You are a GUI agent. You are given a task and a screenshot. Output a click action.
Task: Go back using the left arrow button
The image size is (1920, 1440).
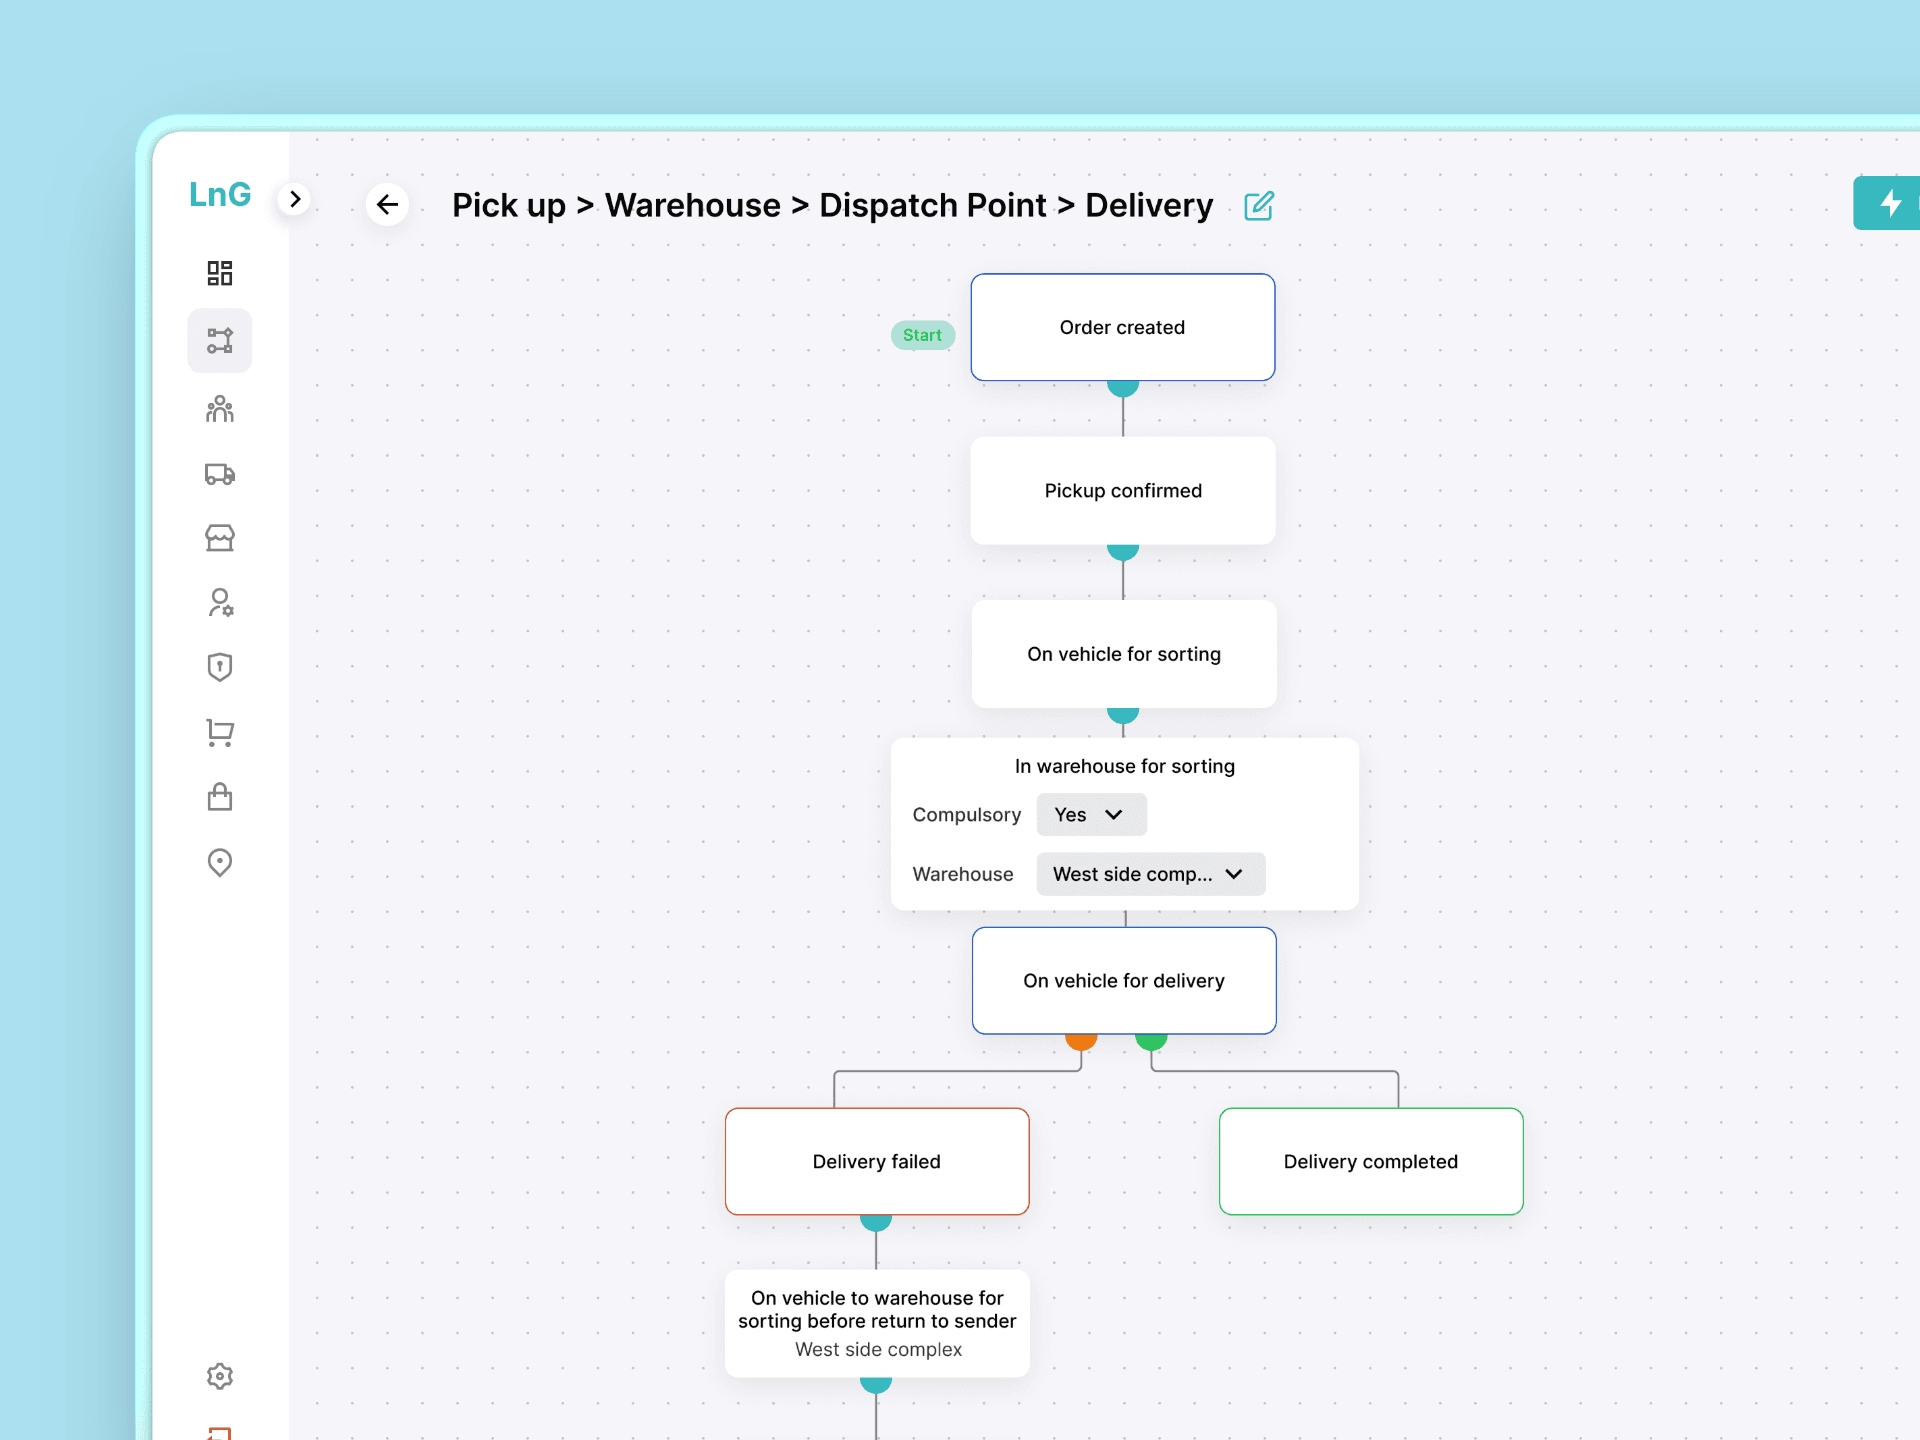(x=387, y=205)
